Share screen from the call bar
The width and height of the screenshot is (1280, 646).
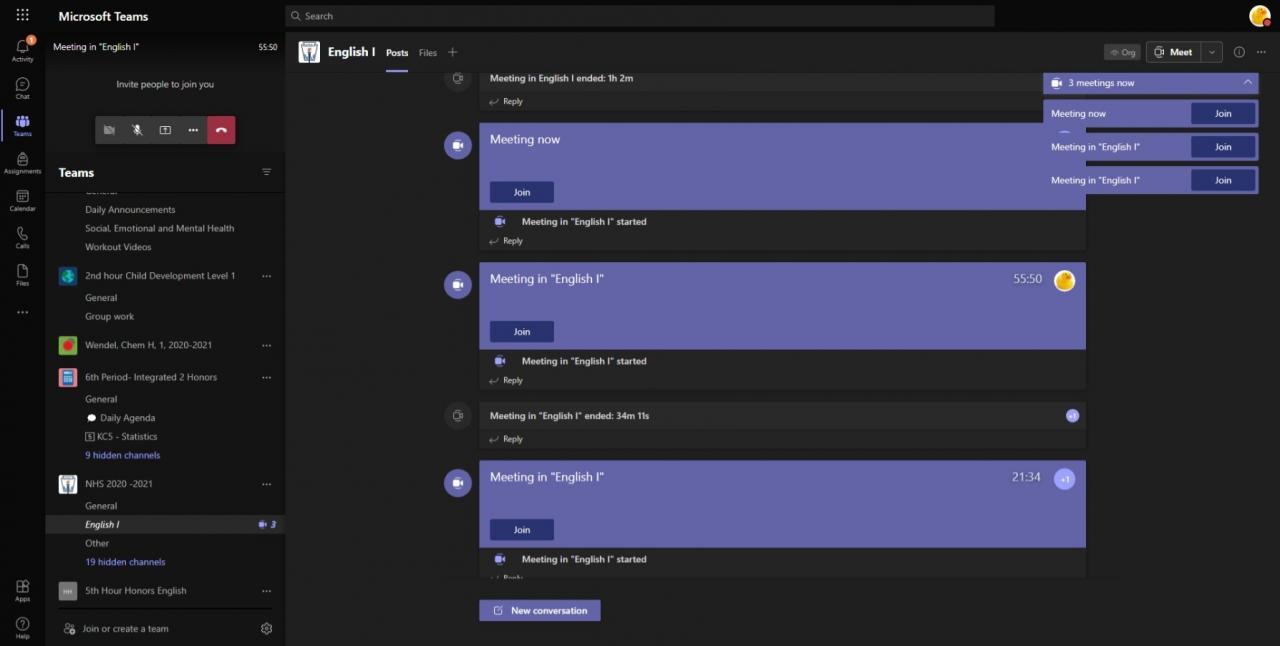tap(165, 130)
